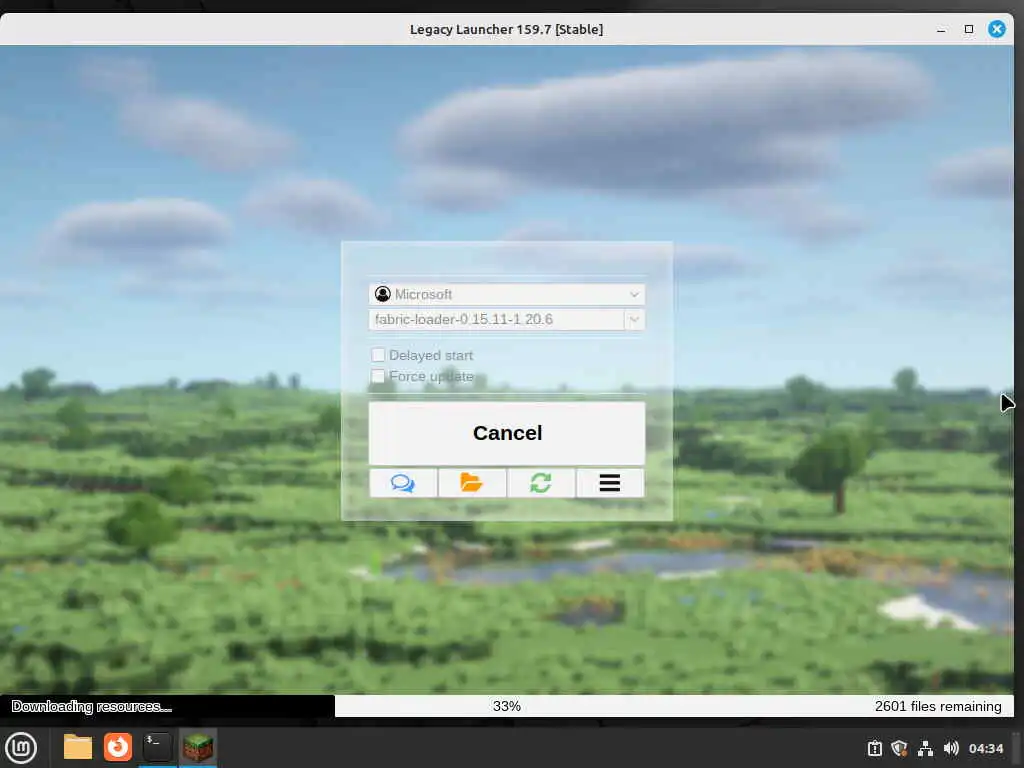Open the hamburger settings menu icon
The height and width of the screenshot is (768, 1024).
[610, 483]
